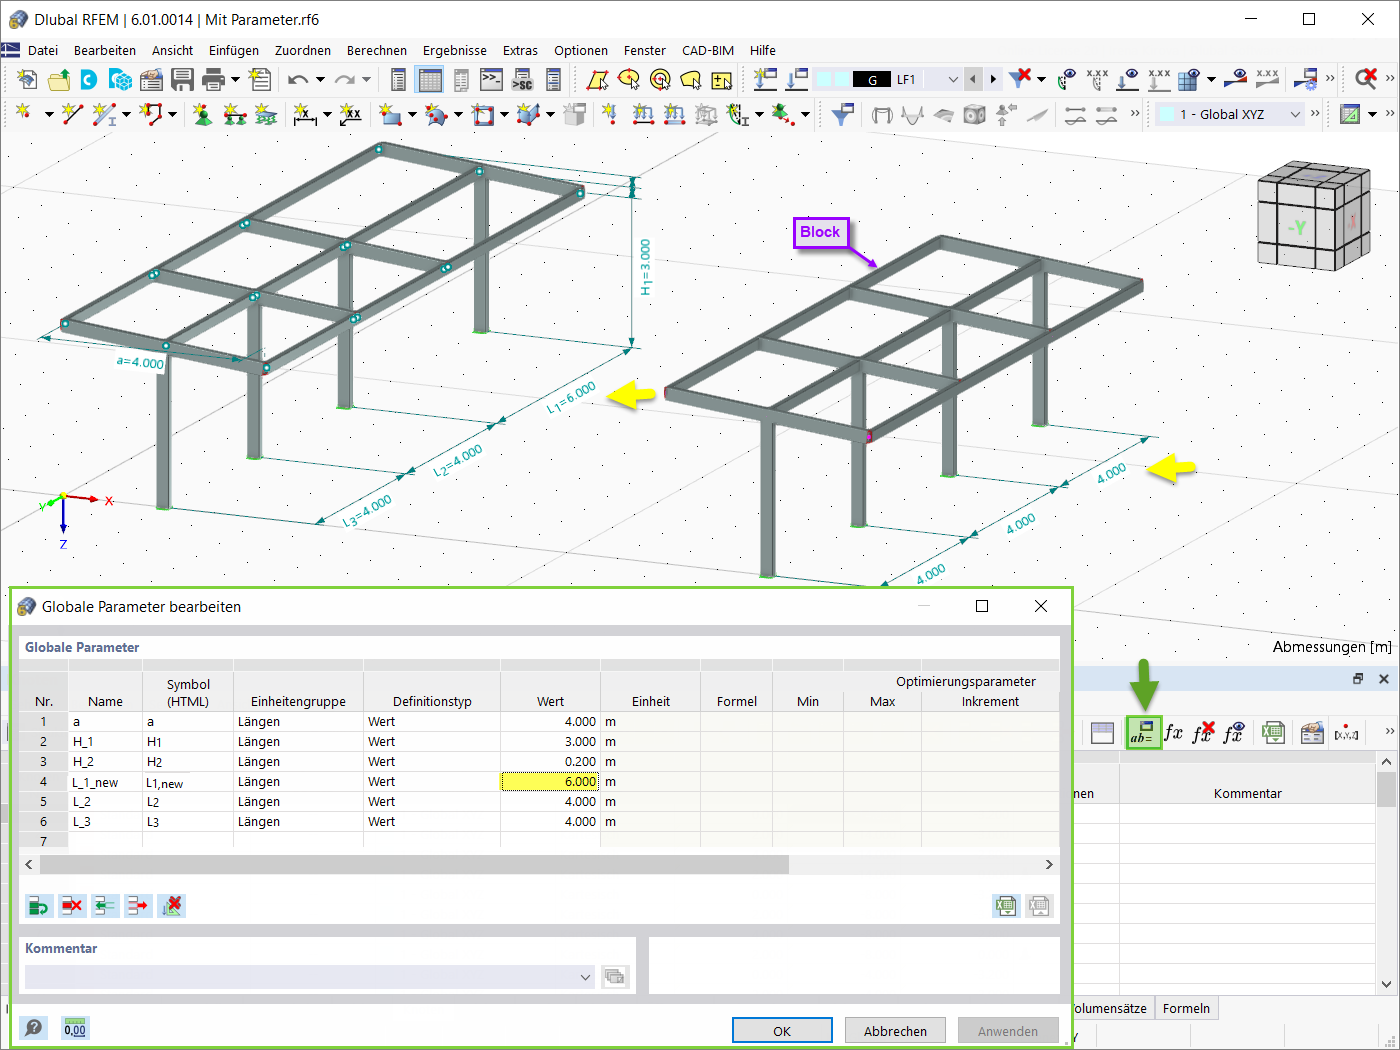Click the table vertical scrollbar down arrow
This screenshot has width=1400, height=1050.
[1386, 984]
